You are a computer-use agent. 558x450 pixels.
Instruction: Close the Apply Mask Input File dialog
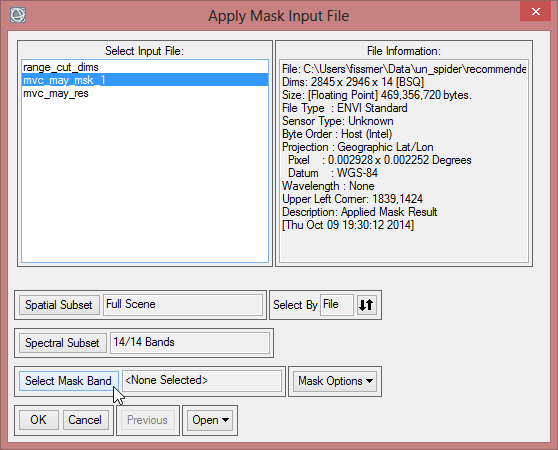tap(536, 11)
